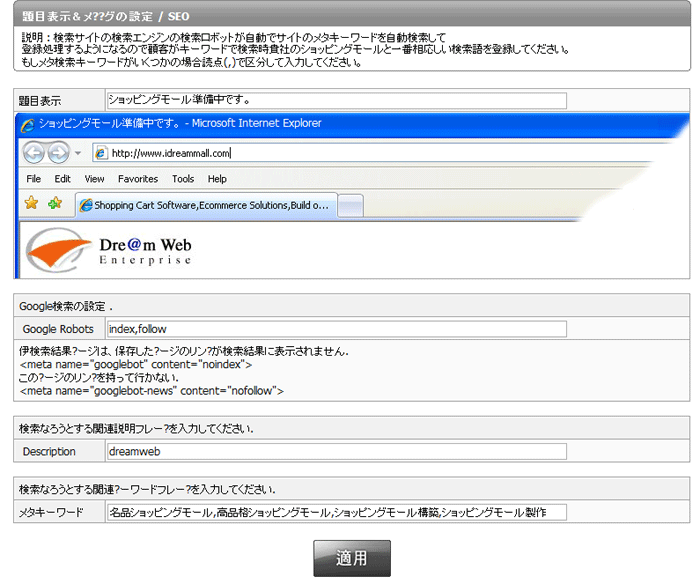
Task: Open the Tools menu
Action: [x=183, y=179]
